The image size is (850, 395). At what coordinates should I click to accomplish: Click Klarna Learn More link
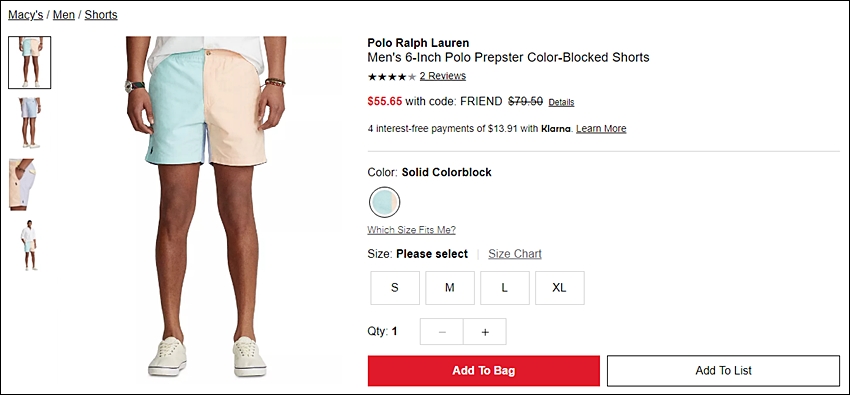601,128
